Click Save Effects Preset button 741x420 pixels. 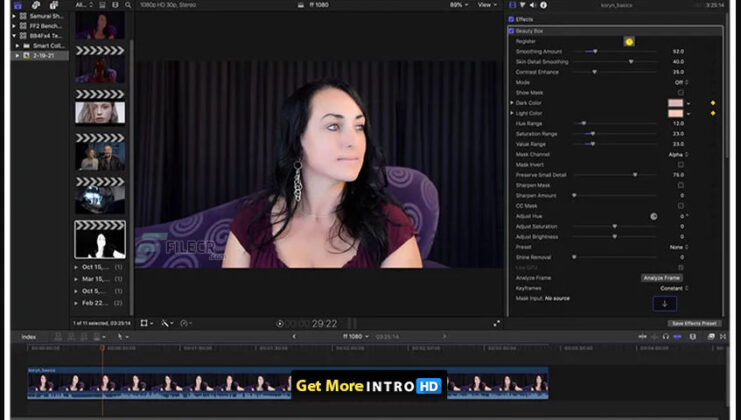pos(693,323)
